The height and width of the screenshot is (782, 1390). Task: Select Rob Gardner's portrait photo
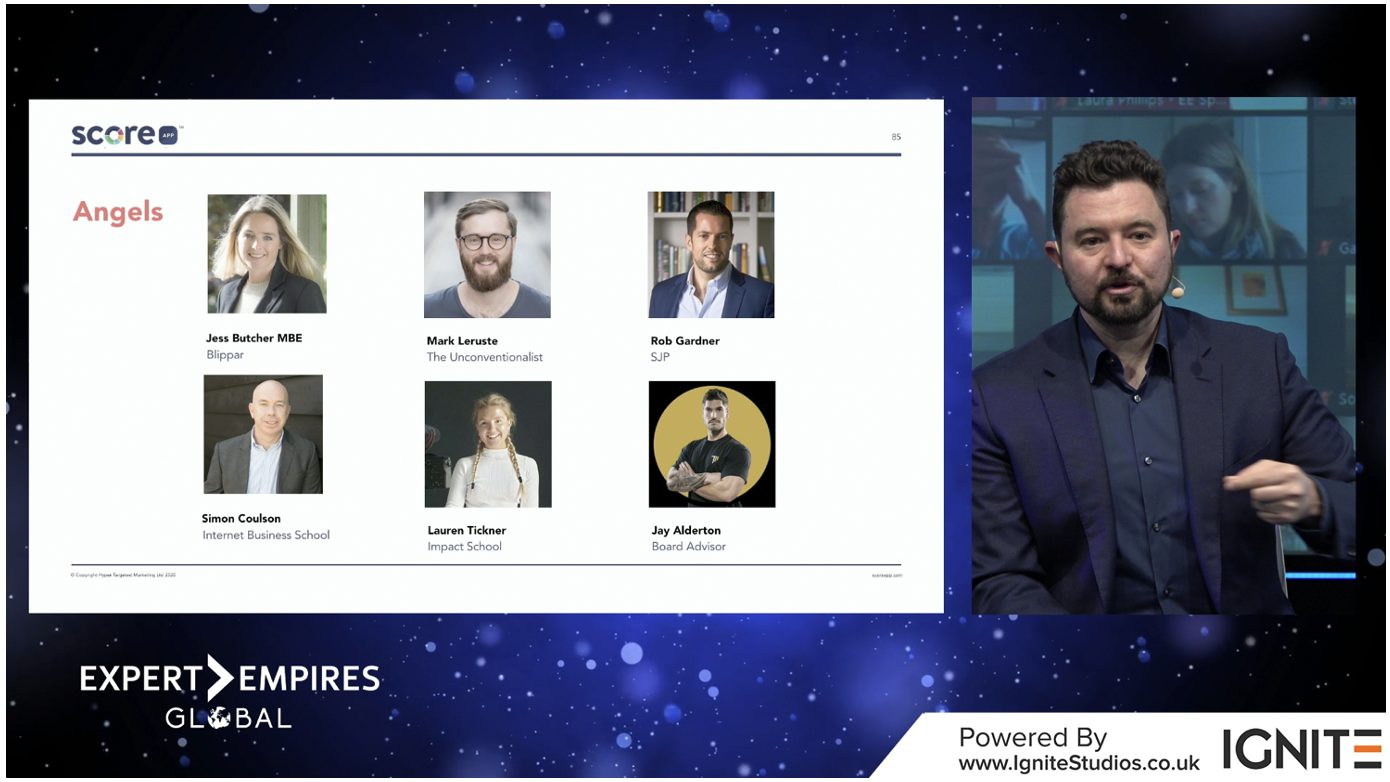coord(711,255)
